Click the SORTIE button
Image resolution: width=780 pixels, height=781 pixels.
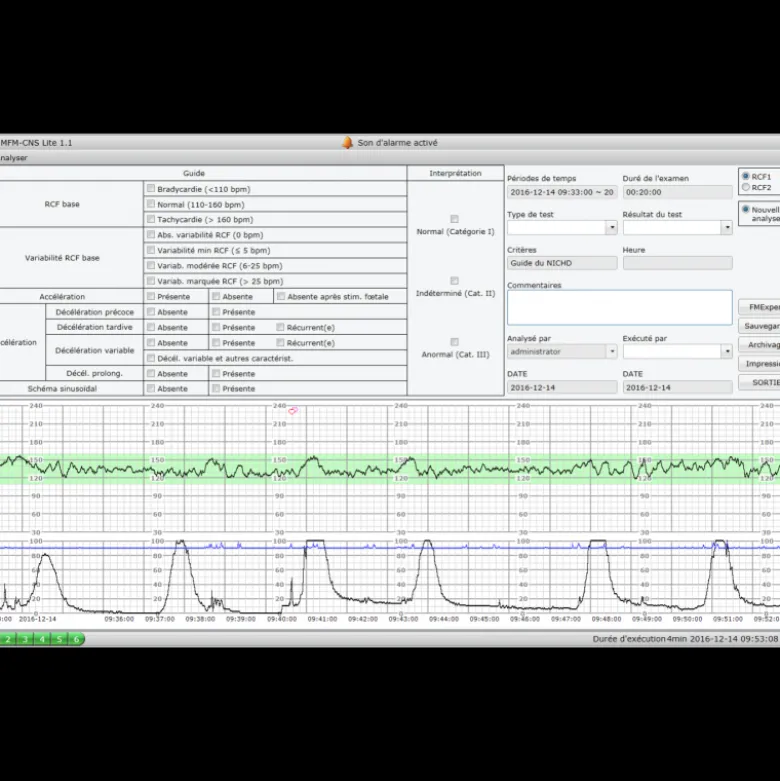tap(759, 382)
